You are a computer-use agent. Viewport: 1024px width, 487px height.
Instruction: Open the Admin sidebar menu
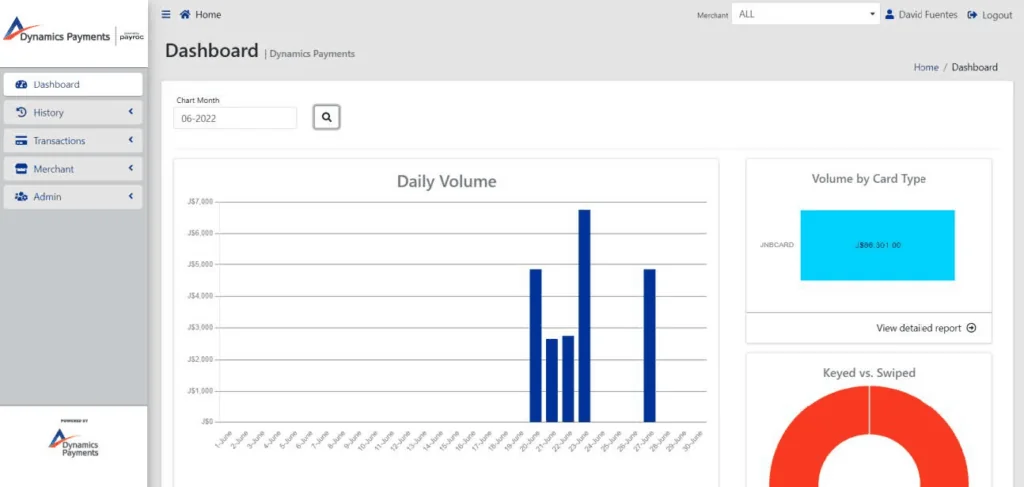72,196
